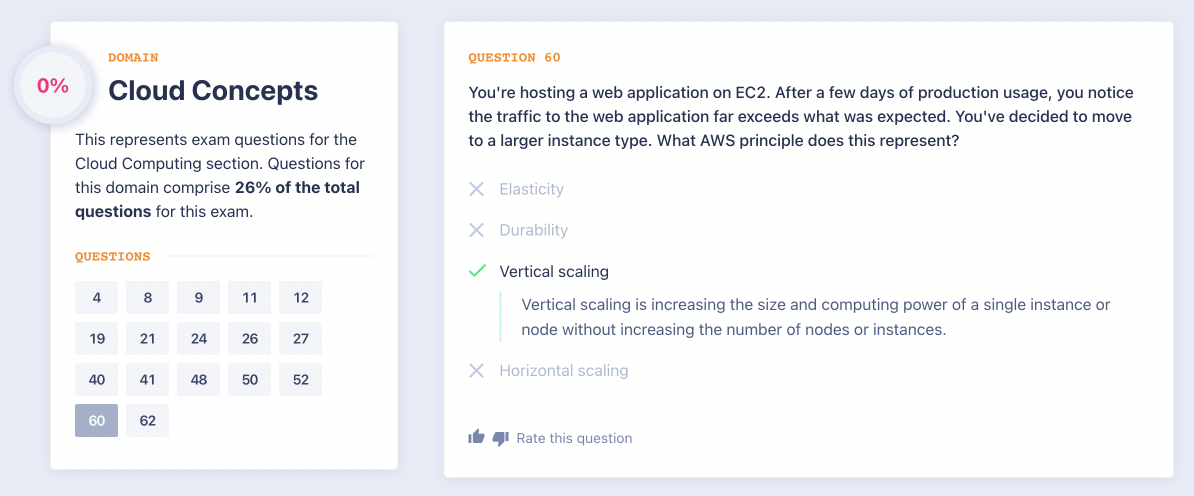The height and width of the screenshot is (496, 1194).
Task: Go to question 4
Action: tap(97, 297)
